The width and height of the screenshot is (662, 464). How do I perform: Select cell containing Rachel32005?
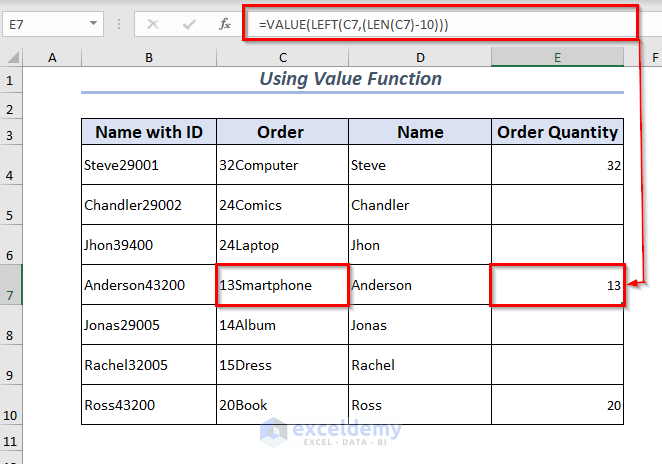tap(149, 365)
